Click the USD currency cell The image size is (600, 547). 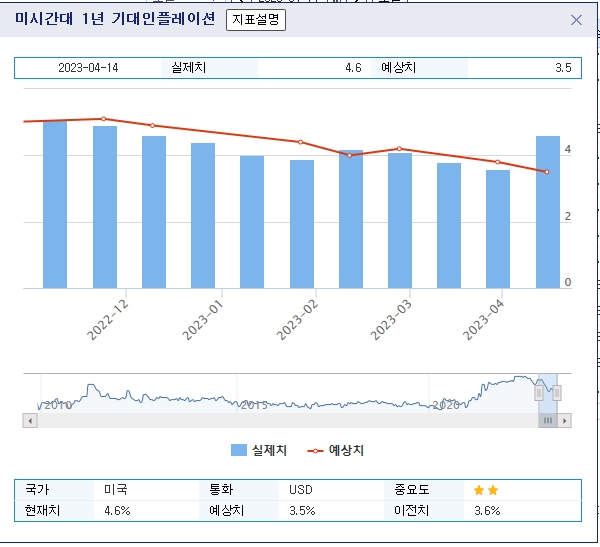301,490
